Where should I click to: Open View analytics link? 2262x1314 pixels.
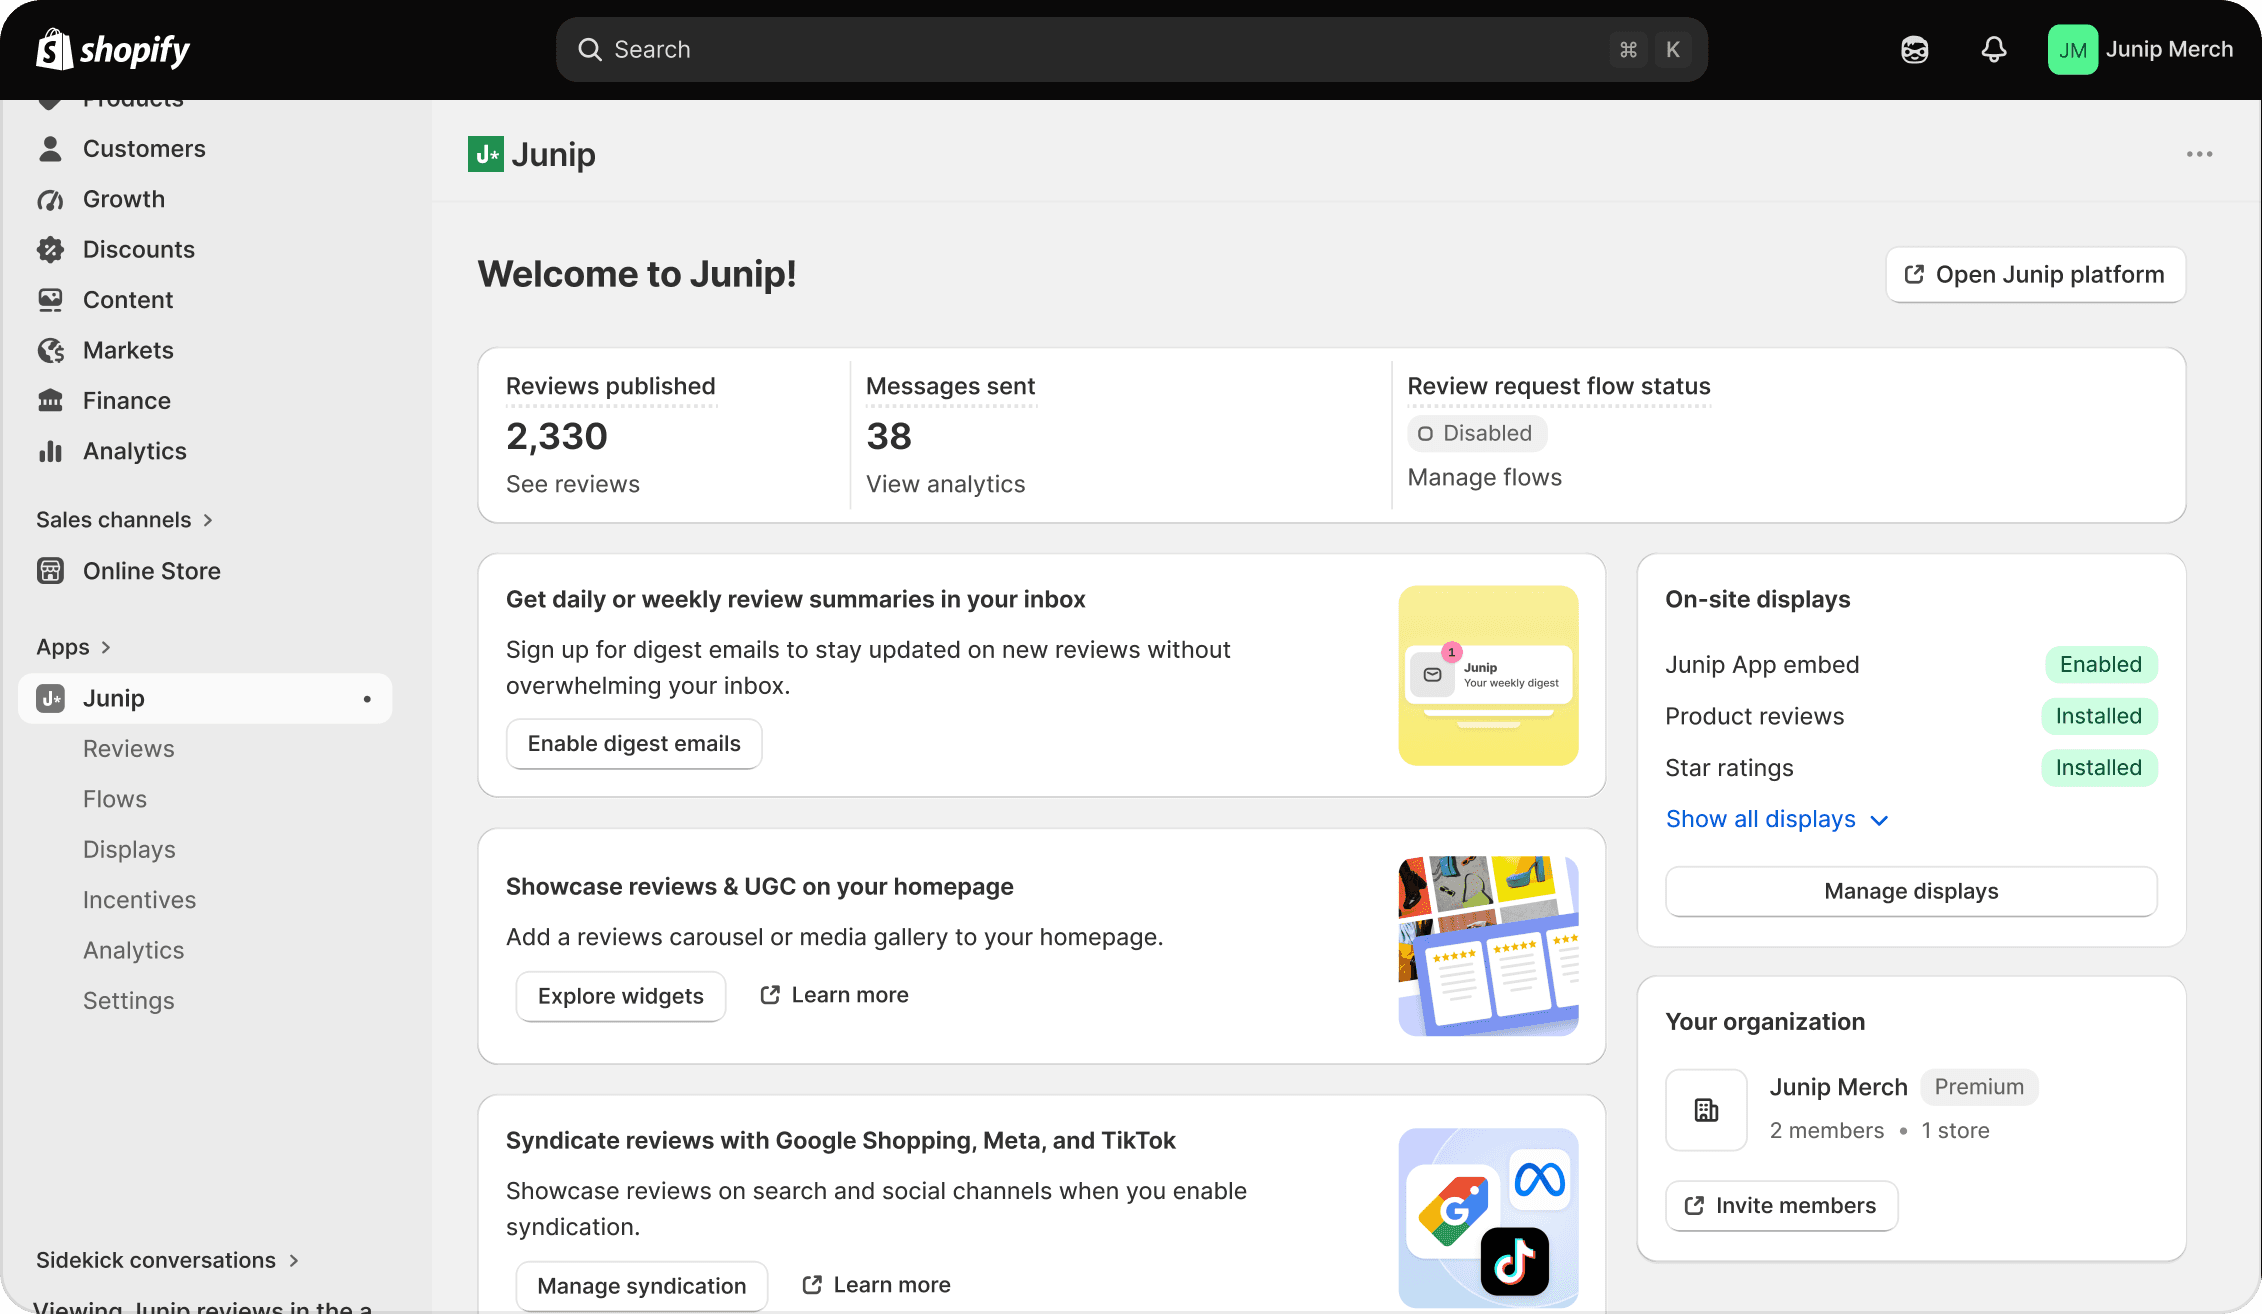click(946, 484)
